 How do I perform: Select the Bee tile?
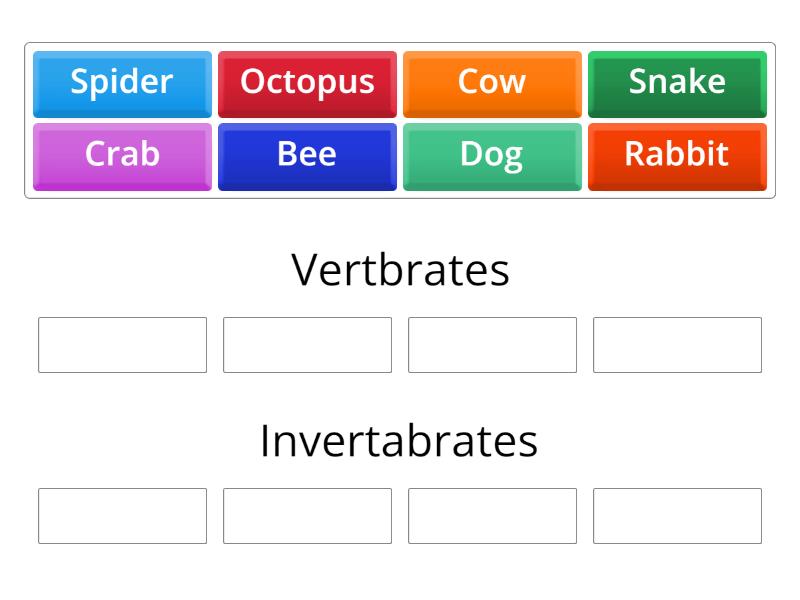[x=307, y=155]
